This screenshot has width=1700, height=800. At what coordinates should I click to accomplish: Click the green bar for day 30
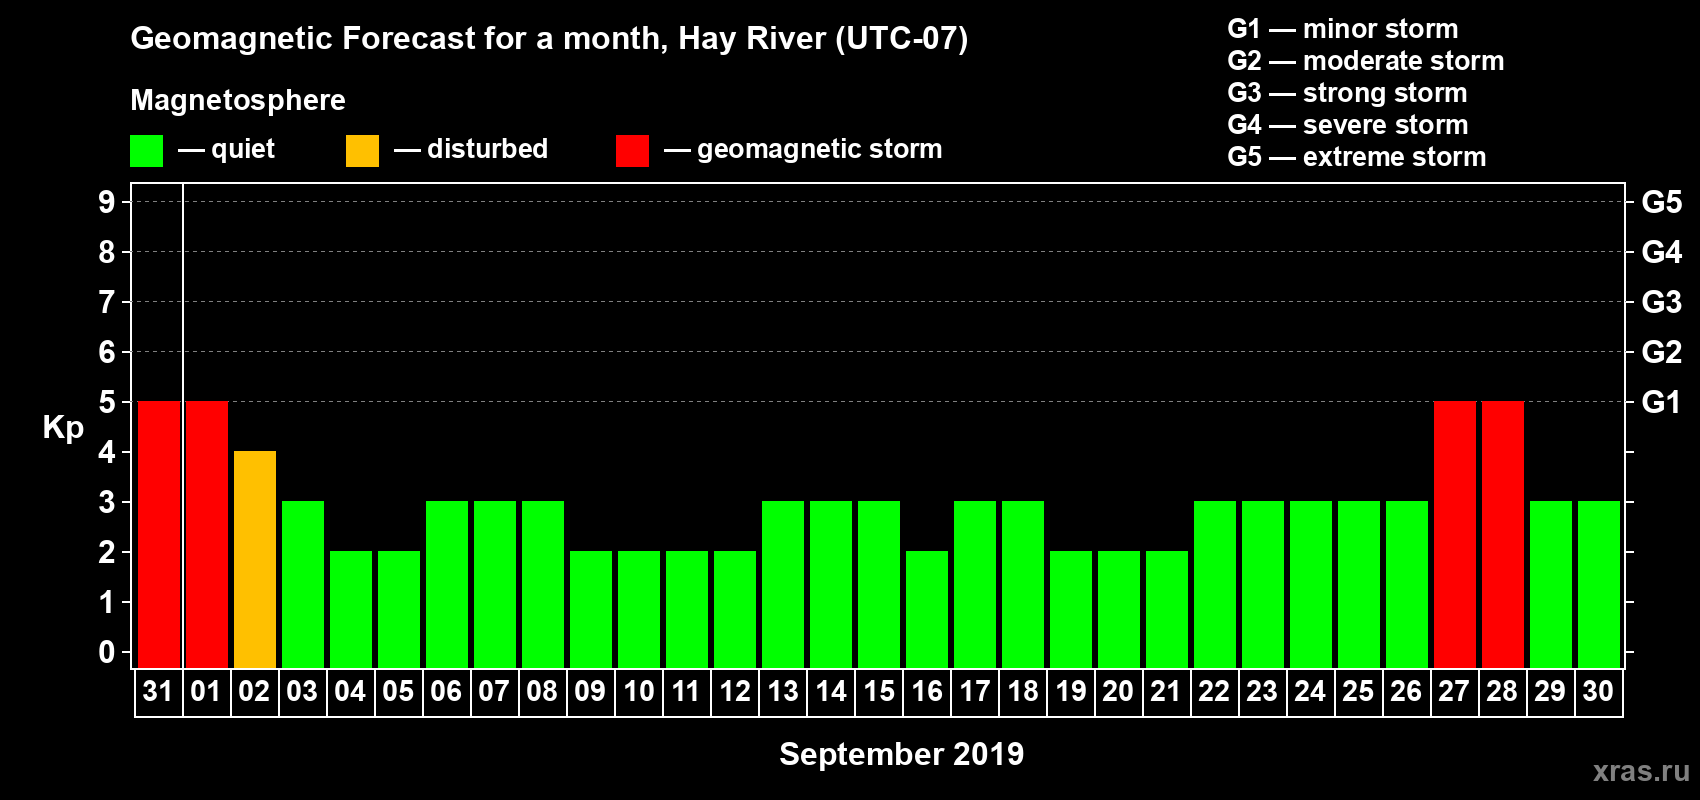pos(1599,585)
